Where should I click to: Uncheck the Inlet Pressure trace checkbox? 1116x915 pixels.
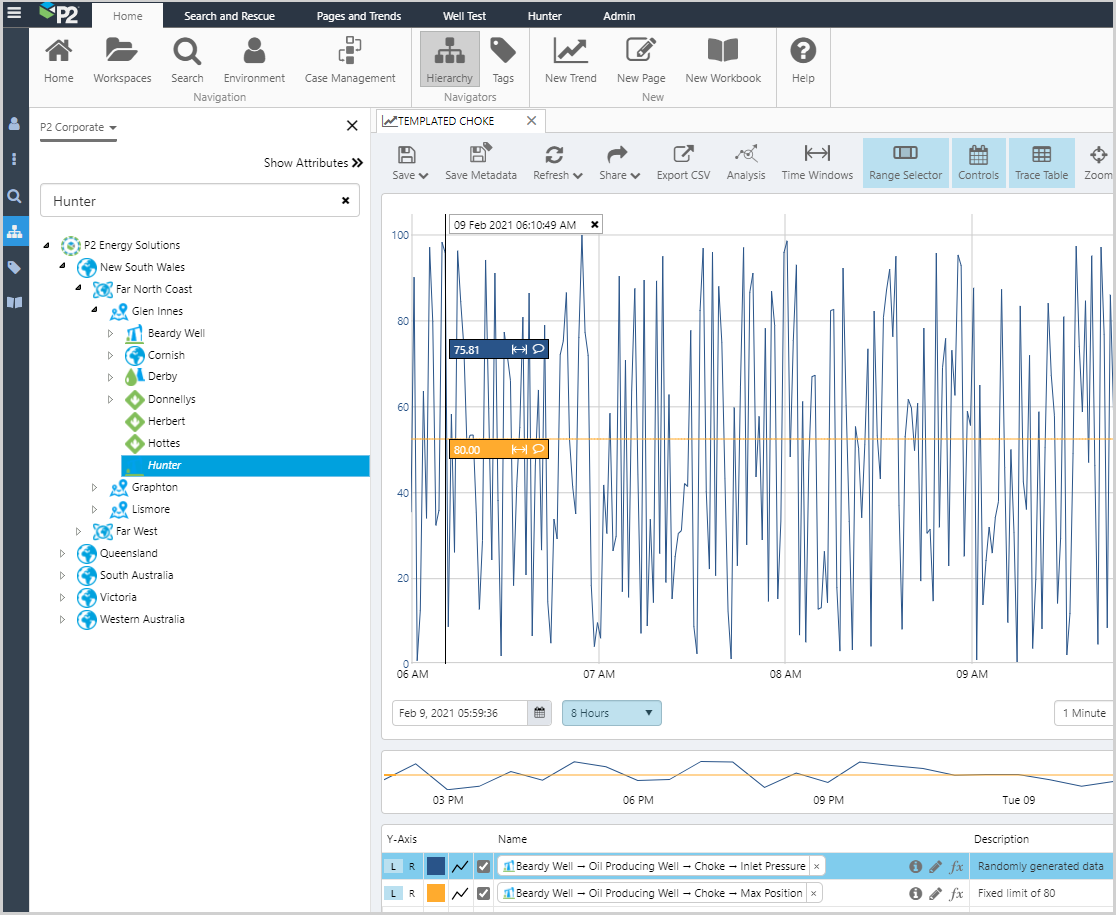(484, 866)
